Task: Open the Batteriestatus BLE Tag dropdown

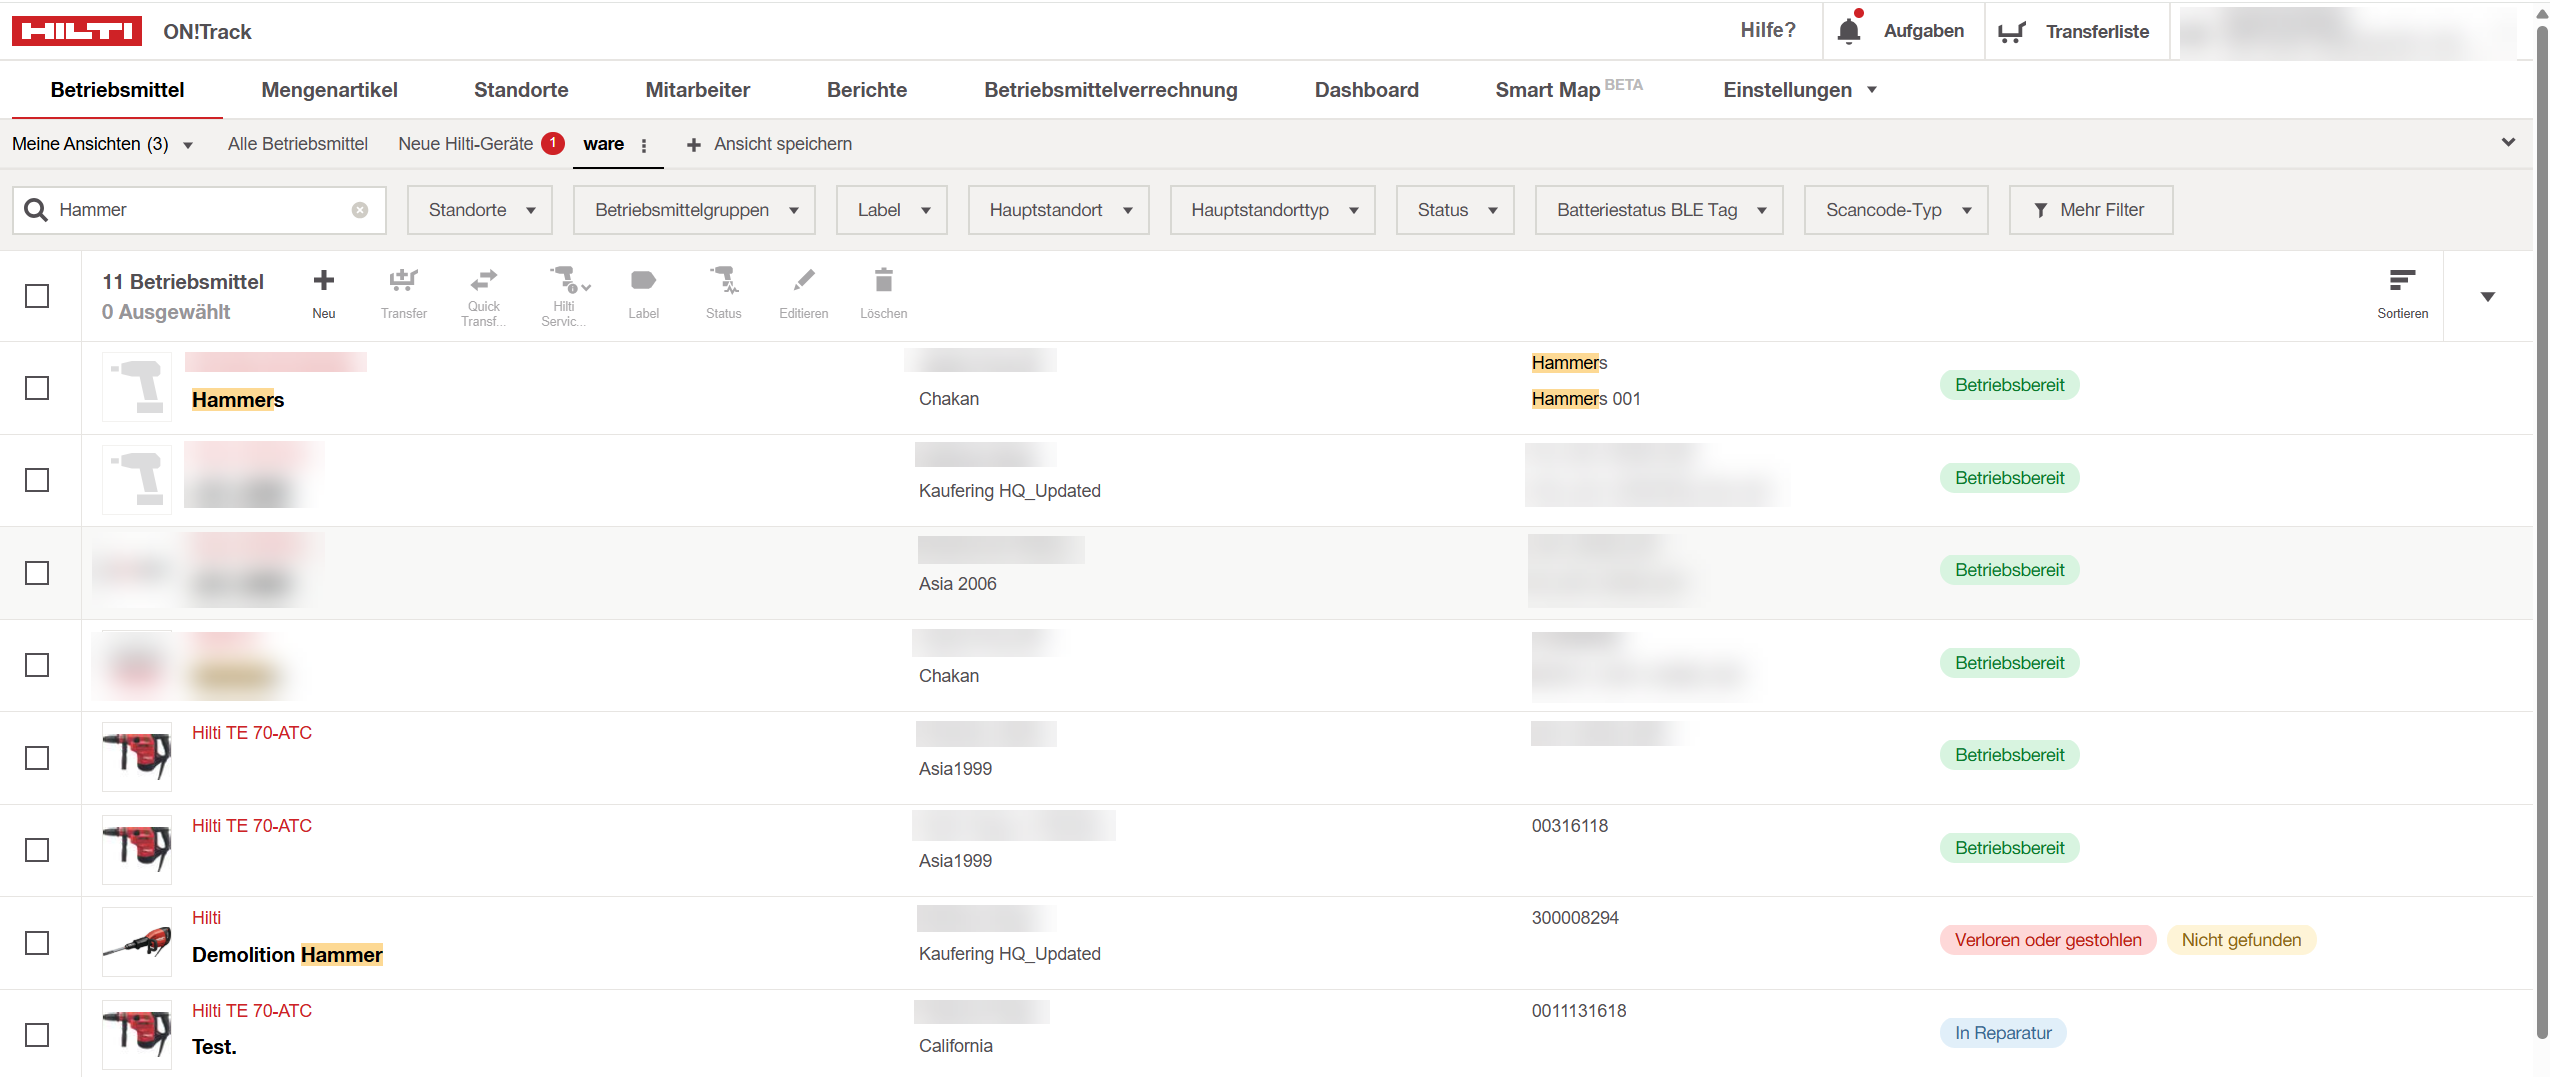Action: [x=1659, y=210]
